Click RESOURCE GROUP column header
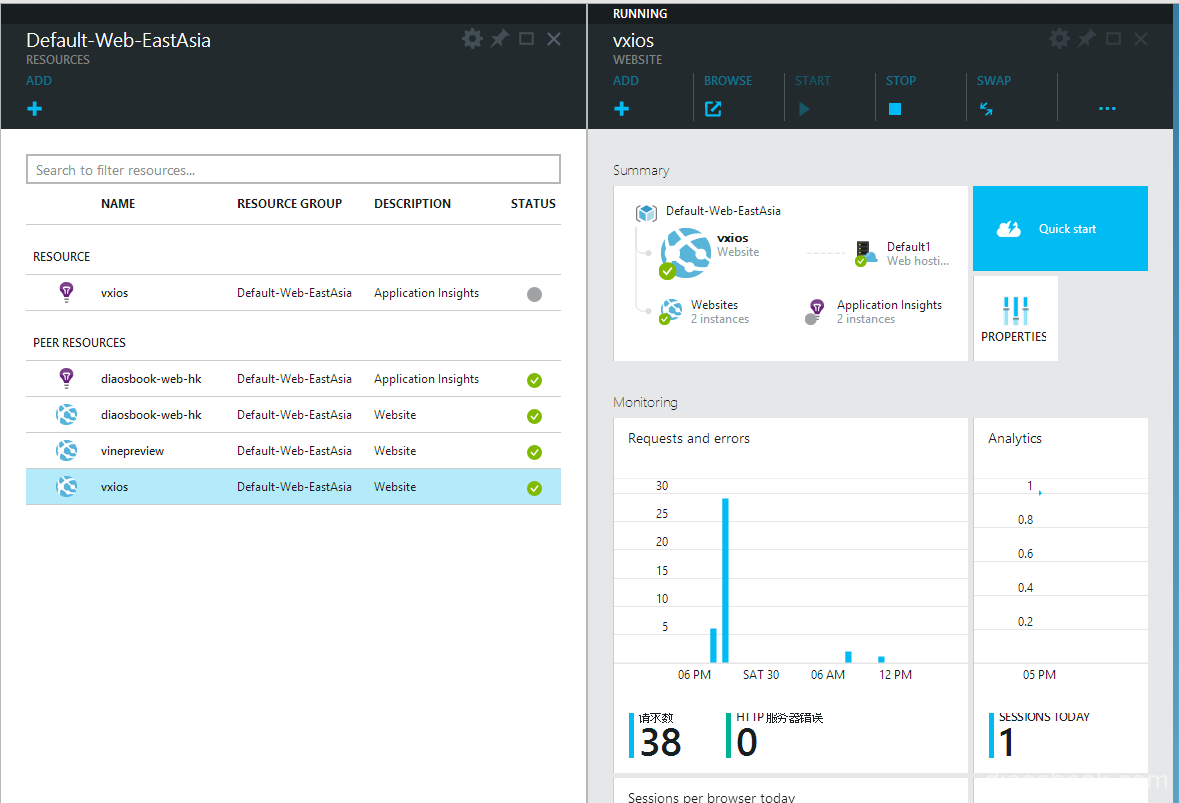 click(x=289, y=204)
